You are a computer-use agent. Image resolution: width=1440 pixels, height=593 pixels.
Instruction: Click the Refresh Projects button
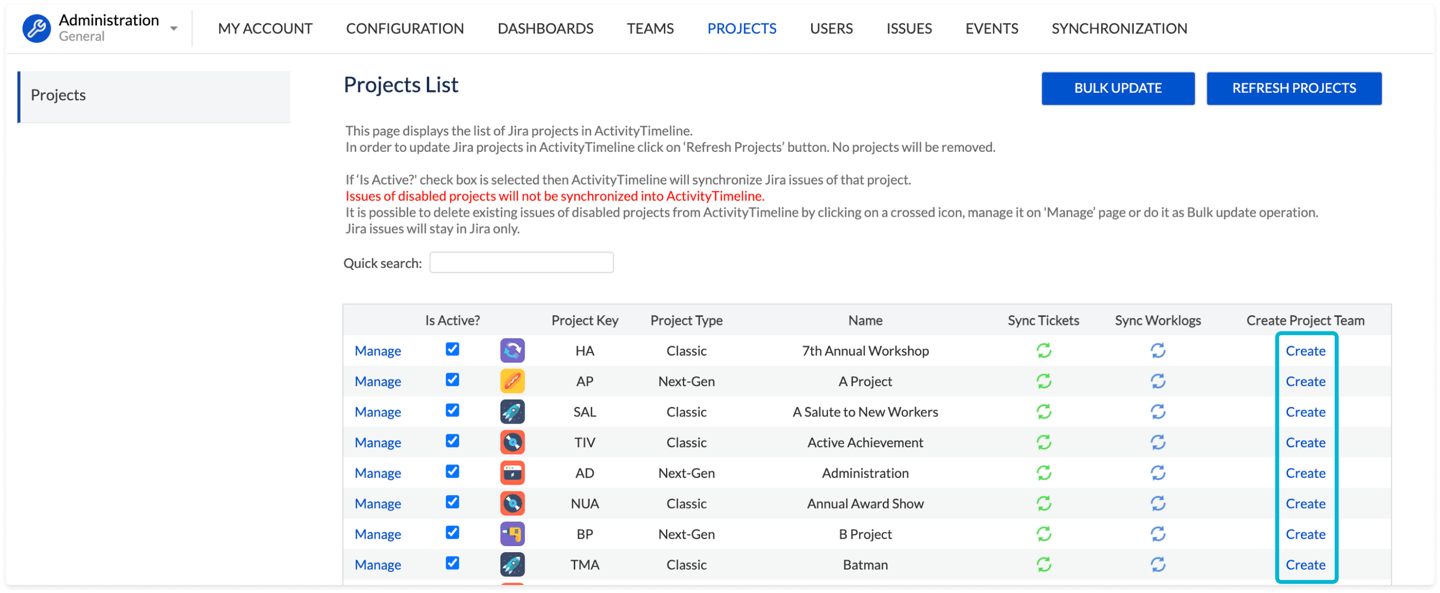coord(1294,88)
